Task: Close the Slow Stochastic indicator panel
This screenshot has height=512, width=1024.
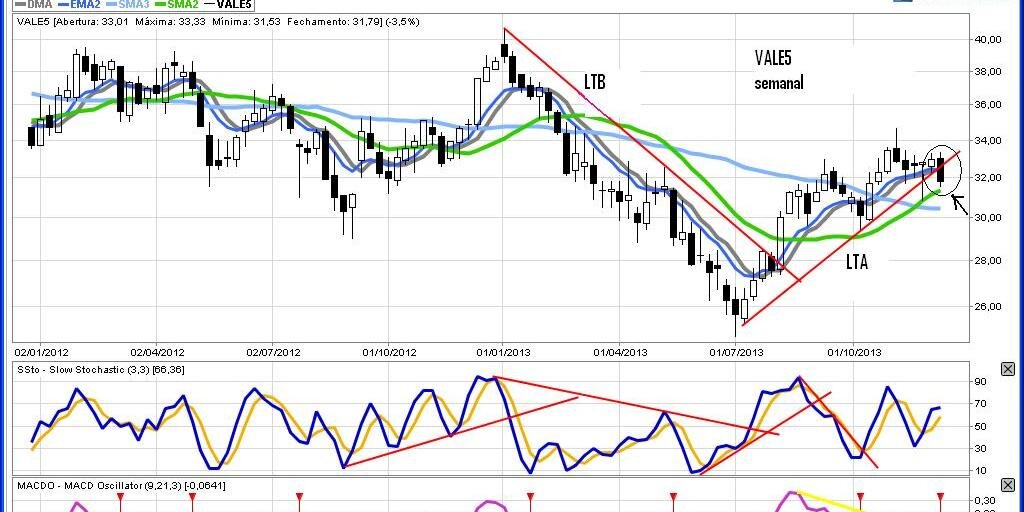Action: tap(1008, 369)
